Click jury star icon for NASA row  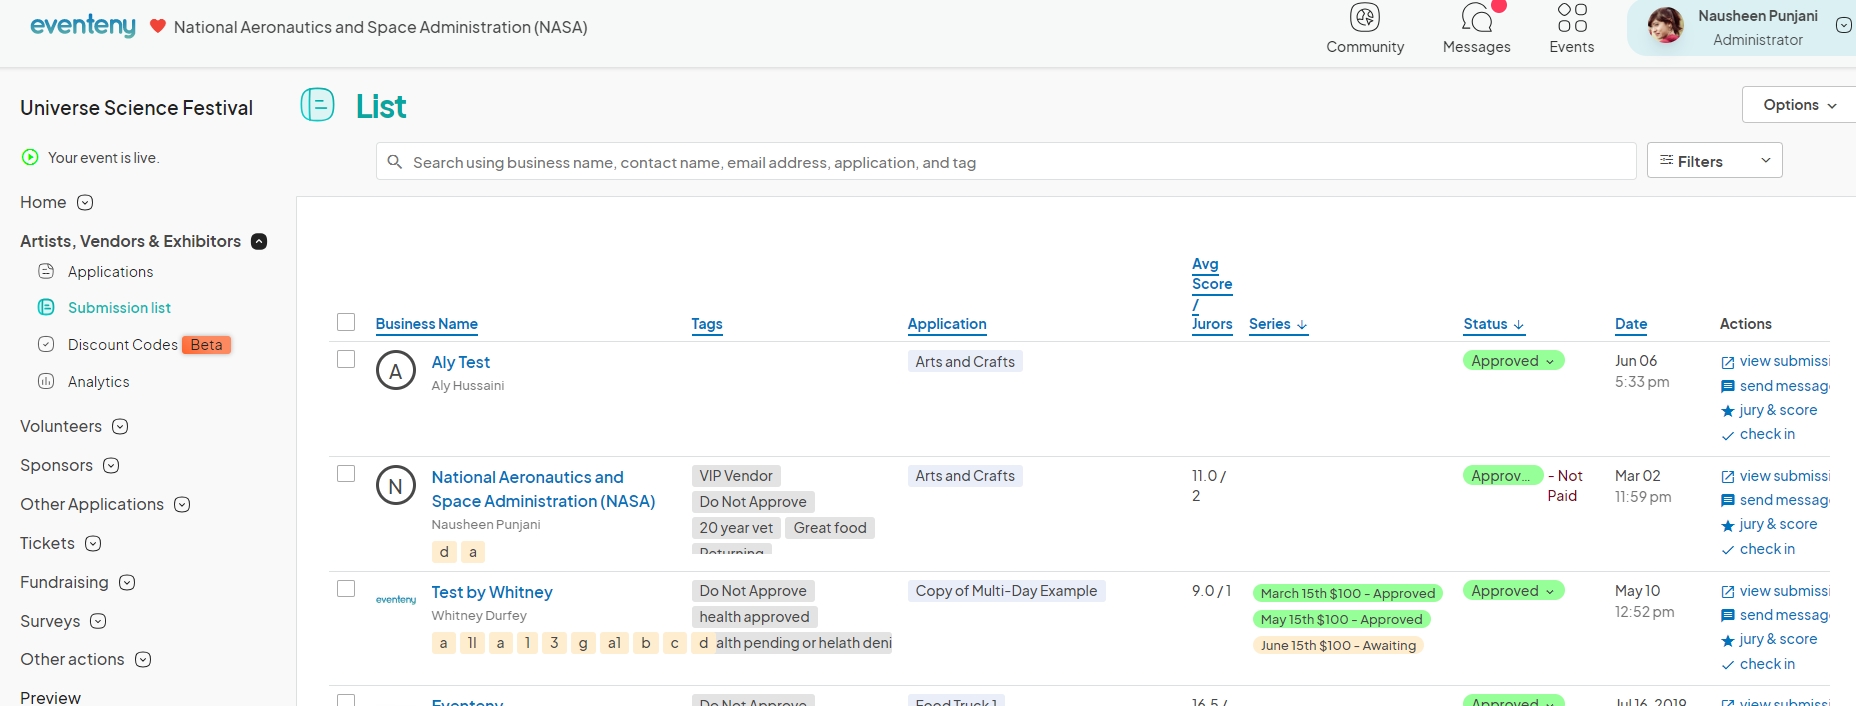click(1728, 526)
